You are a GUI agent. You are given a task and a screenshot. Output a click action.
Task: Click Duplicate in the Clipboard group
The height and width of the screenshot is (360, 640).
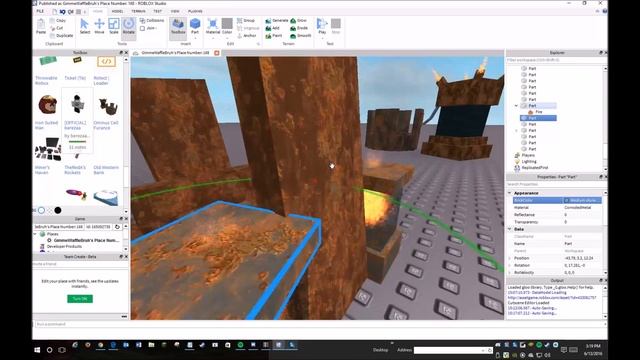(x=62, y=36)
